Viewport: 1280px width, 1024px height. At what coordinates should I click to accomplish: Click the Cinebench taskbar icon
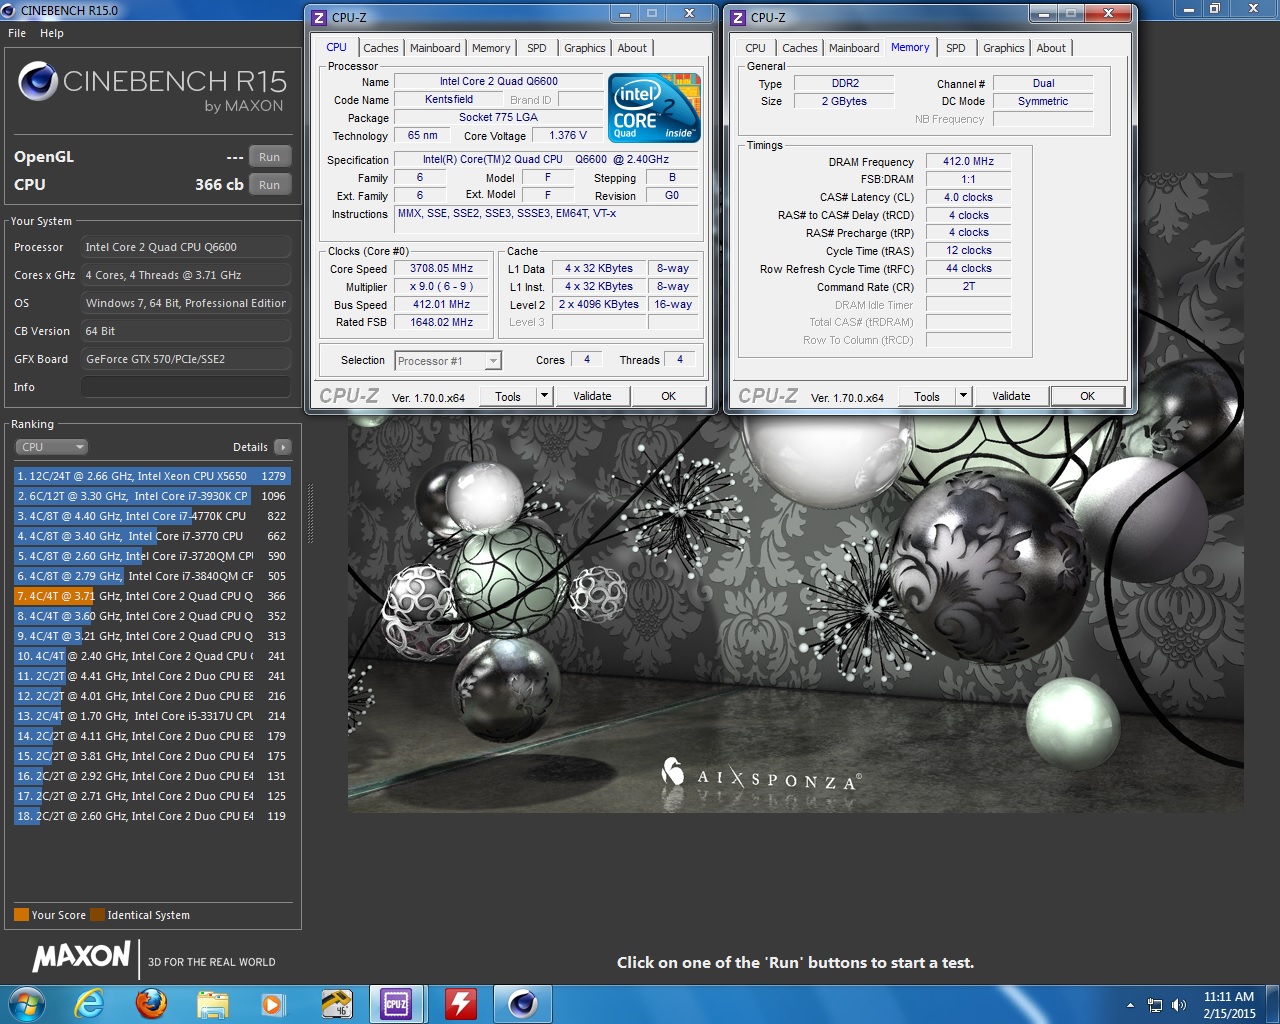pos(522,1003)
